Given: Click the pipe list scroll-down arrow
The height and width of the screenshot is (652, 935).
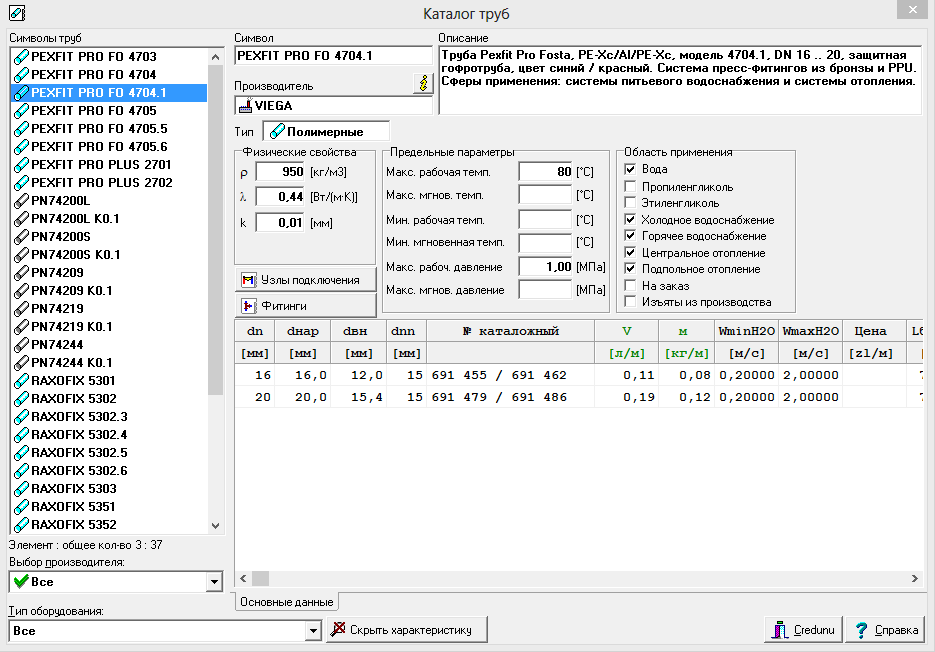Looking at the screenshot, I should tap(215, 526).
